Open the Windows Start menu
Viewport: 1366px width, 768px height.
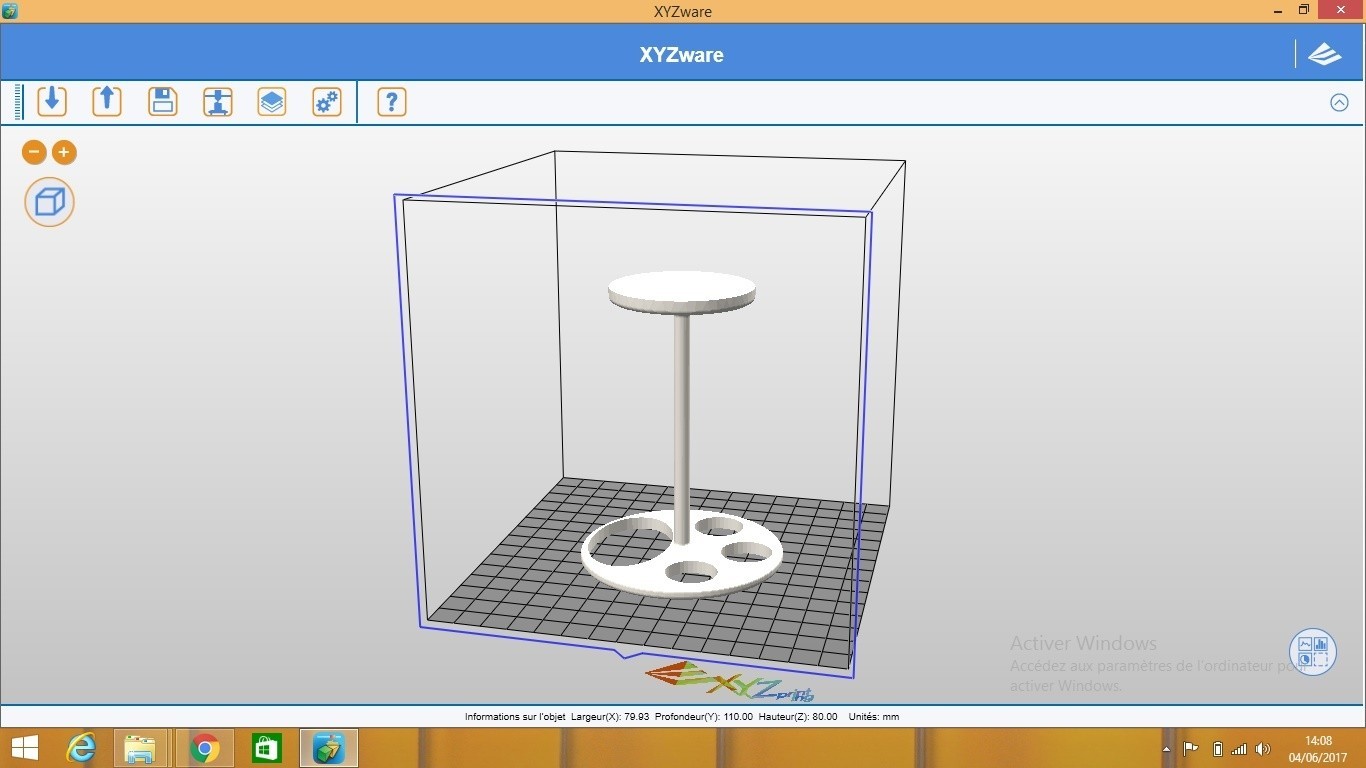coord(24,748)
